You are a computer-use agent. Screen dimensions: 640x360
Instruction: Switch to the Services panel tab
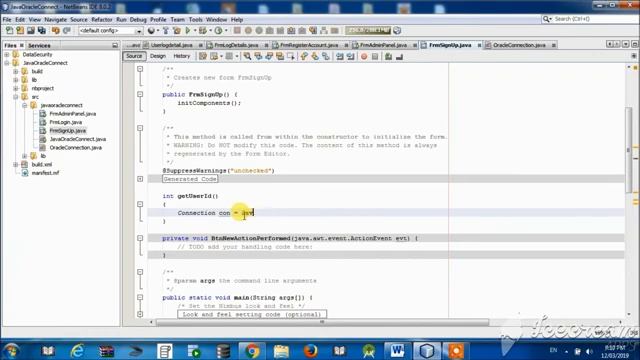coord(39,46)
